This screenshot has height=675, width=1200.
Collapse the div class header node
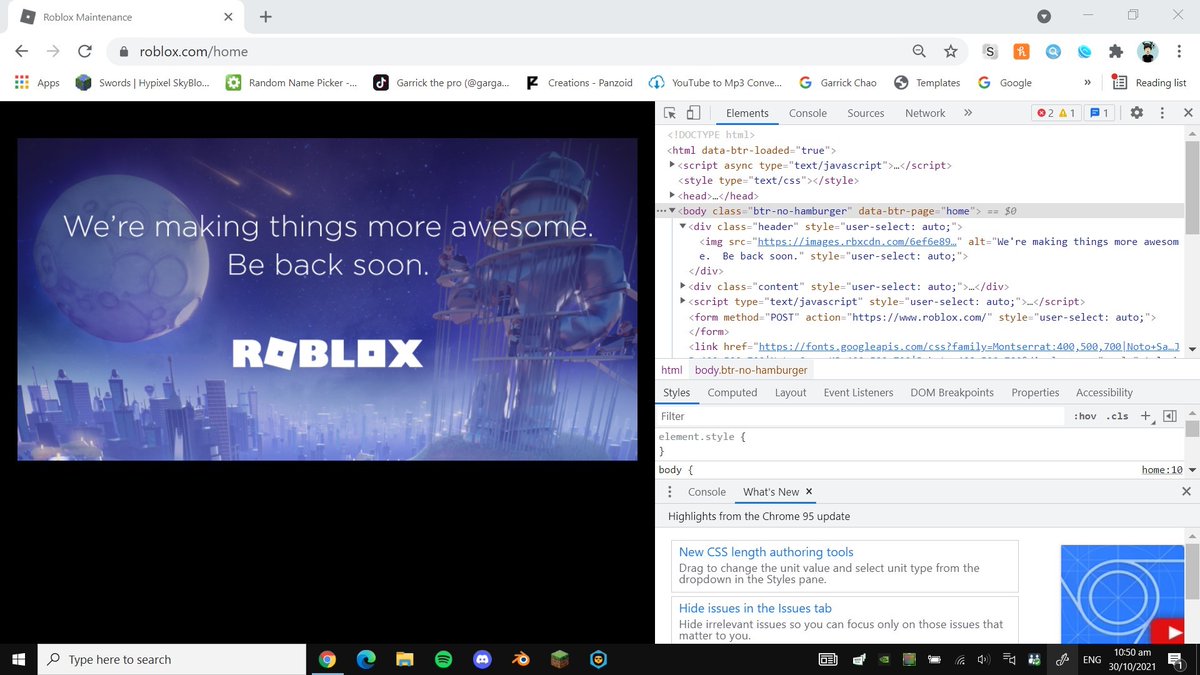[683, 226]
